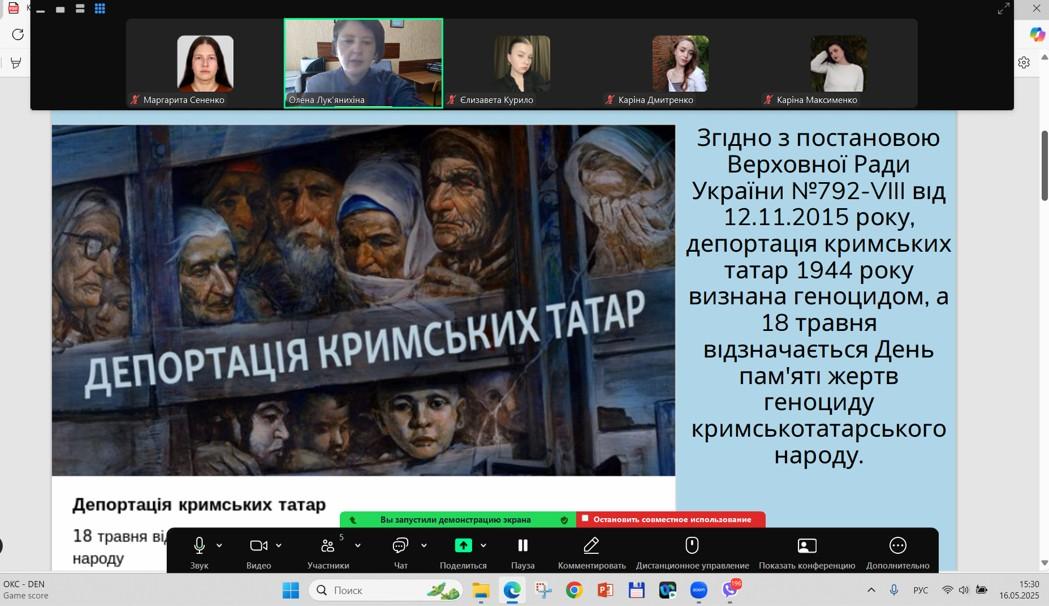The image size is (1049, 606).
Task: Show hidden tray icons chevron
Action: [x=871, y=590]
